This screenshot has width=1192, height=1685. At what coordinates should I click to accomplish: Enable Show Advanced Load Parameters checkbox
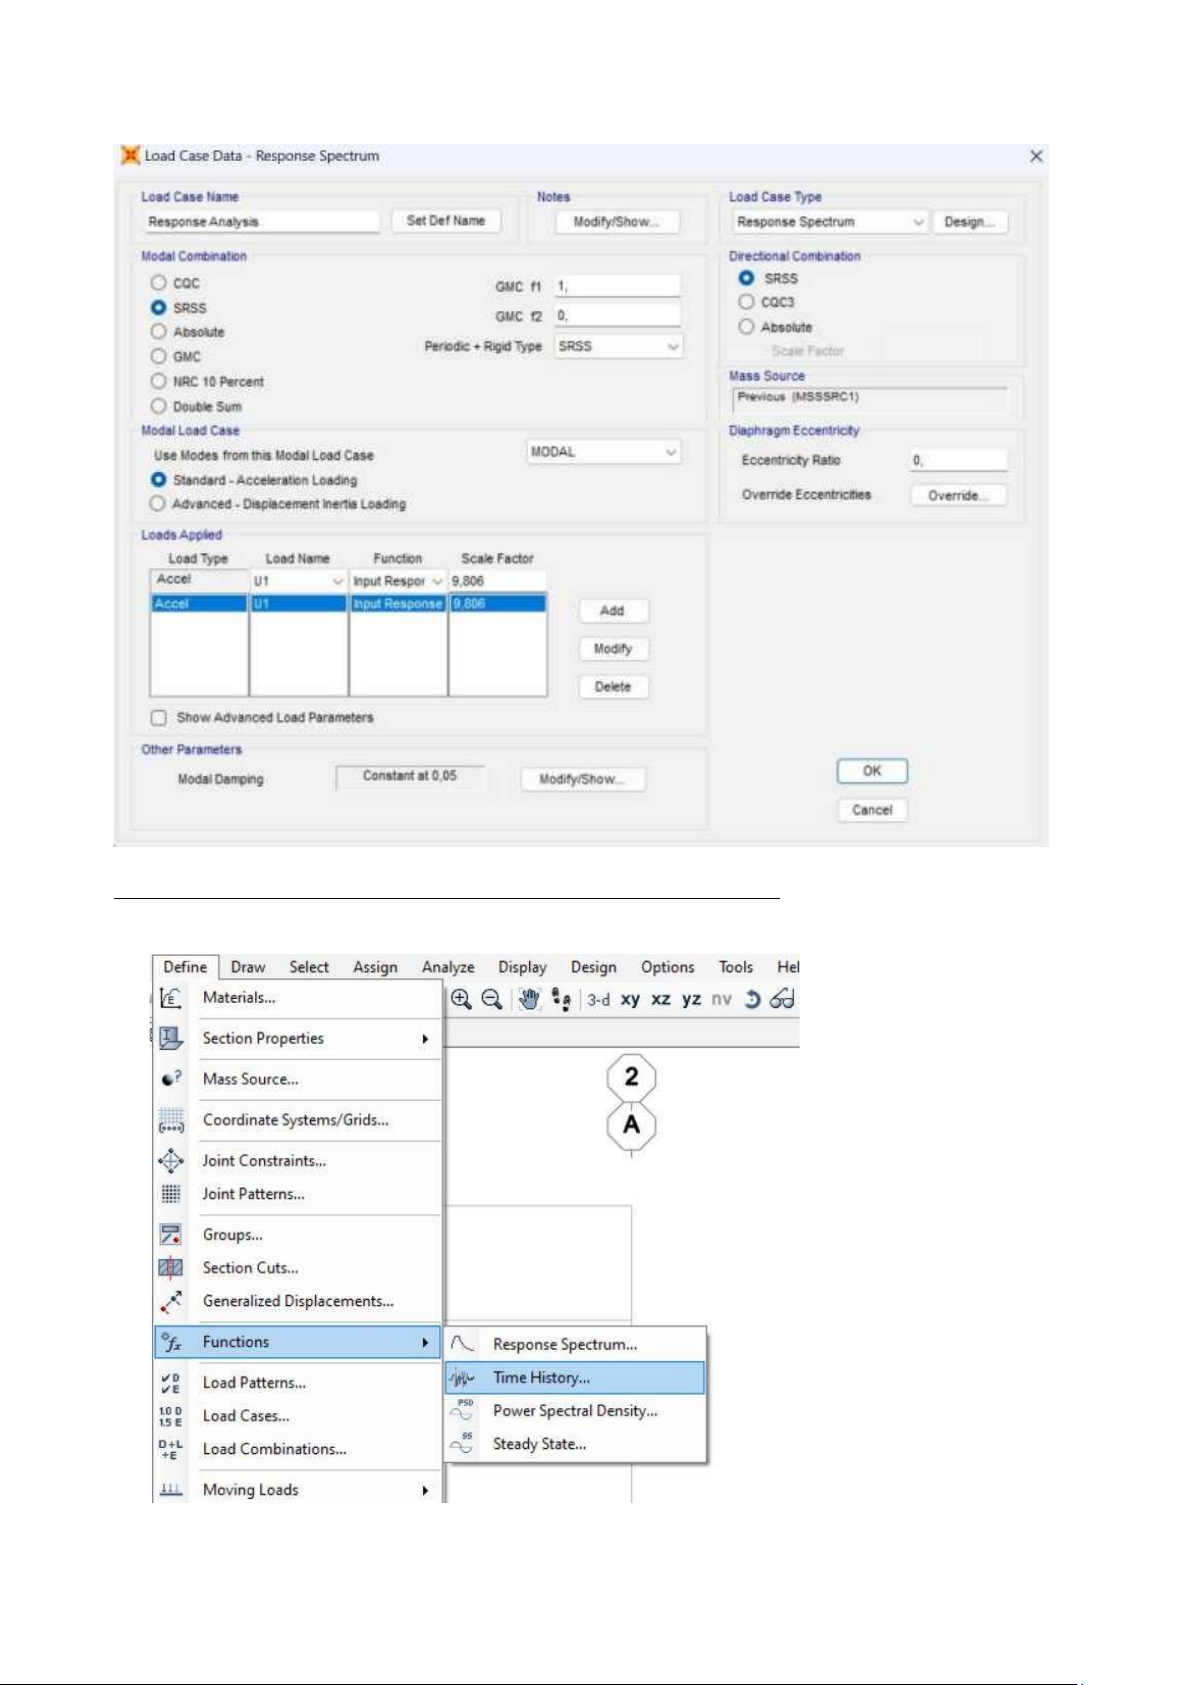(158, 718)
